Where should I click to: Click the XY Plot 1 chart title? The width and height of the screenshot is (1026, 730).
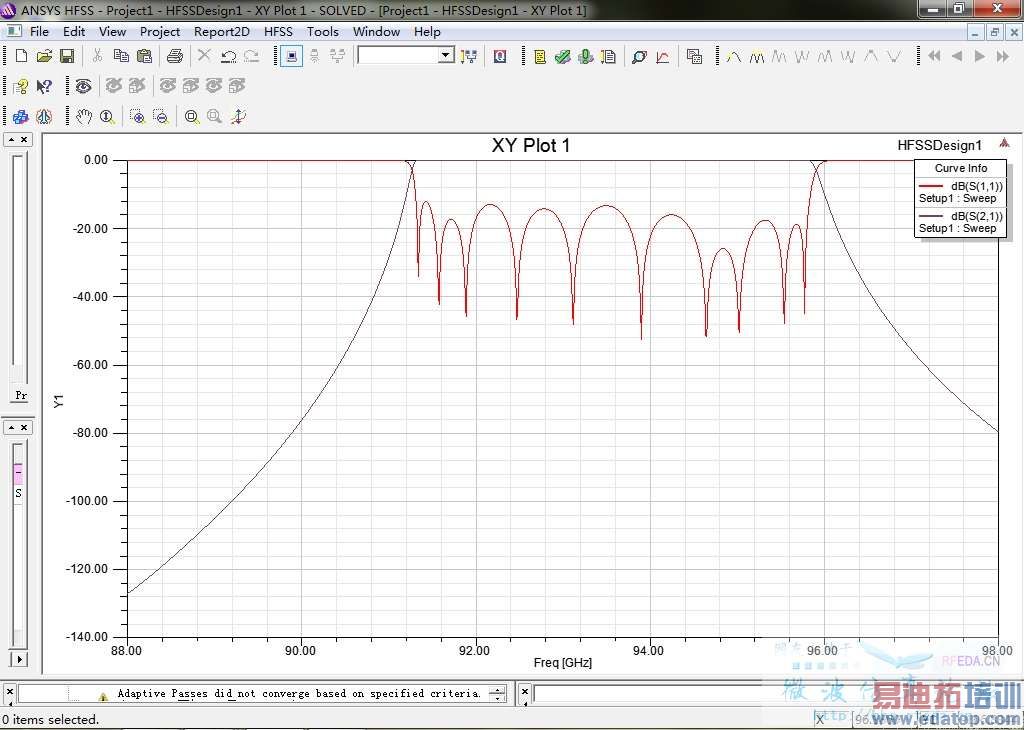(530, 146)
